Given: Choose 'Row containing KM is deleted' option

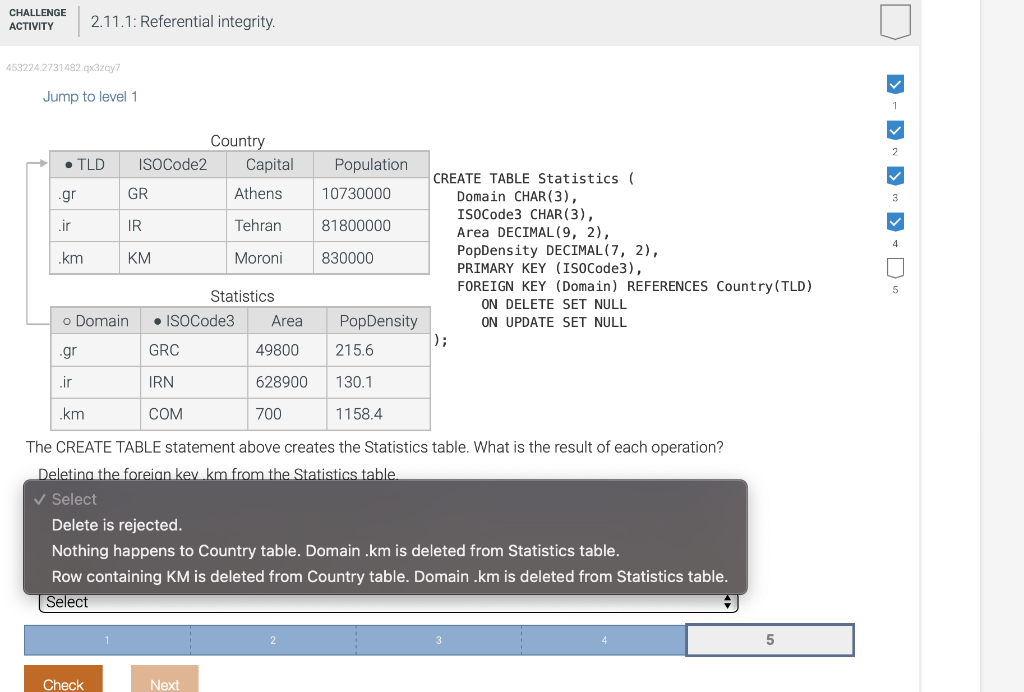Looking at the screenshot, I should coord(385,576).
